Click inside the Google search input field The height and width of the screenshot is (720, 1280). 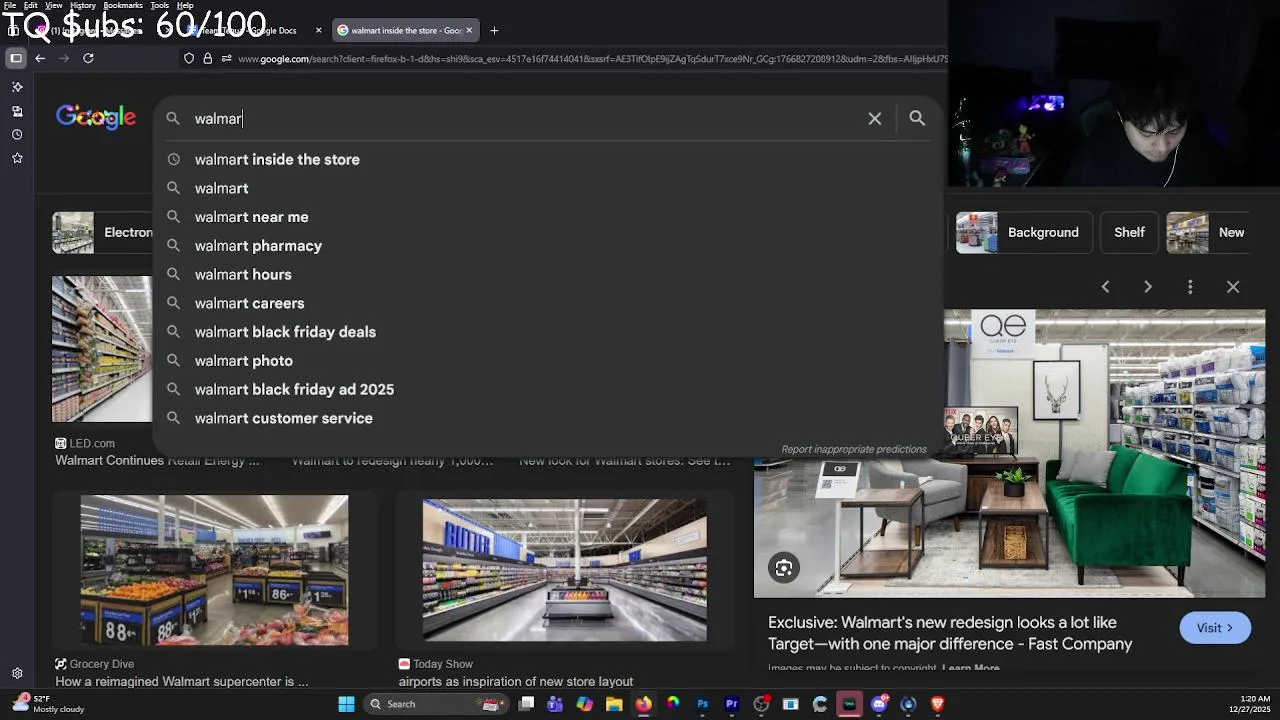[x=525, y=118]
